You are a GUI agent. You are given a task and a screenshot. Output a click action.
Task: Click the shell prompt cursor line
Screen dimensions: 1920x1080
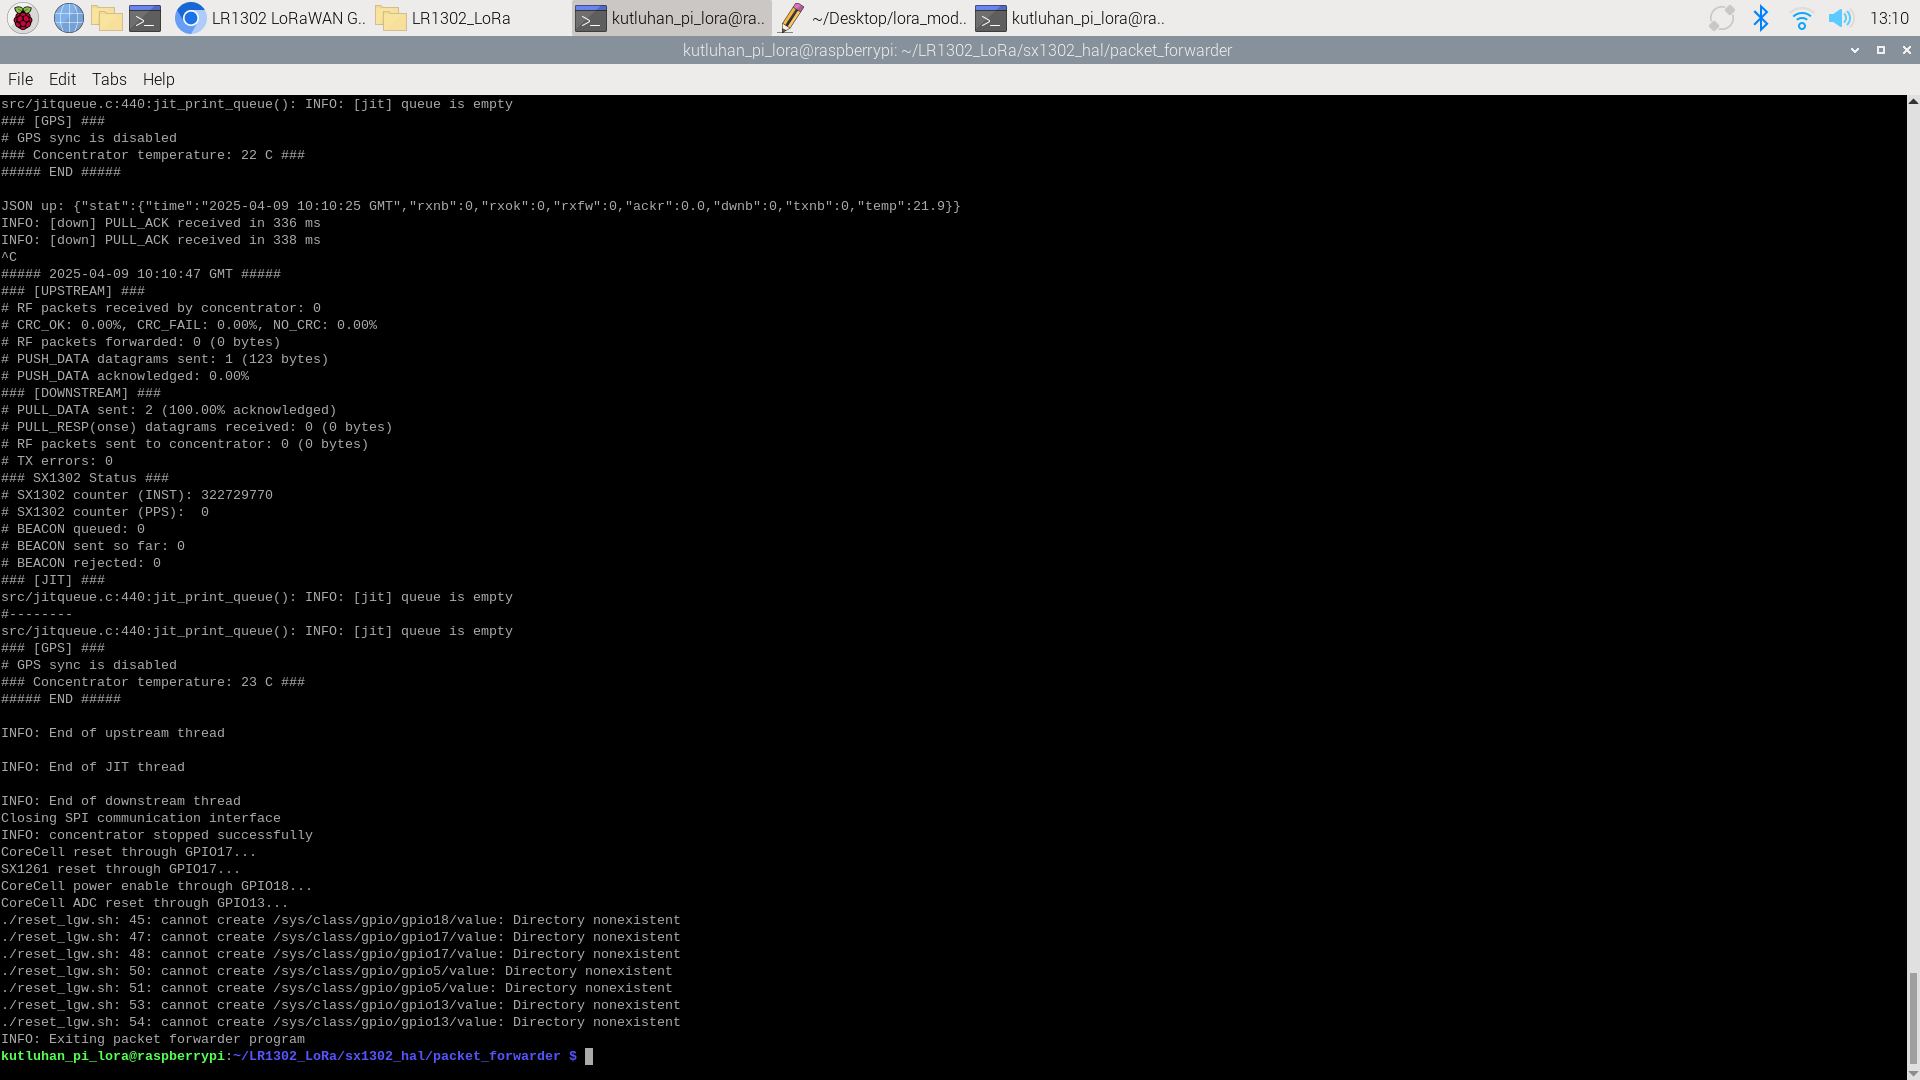click(297, 1056)
